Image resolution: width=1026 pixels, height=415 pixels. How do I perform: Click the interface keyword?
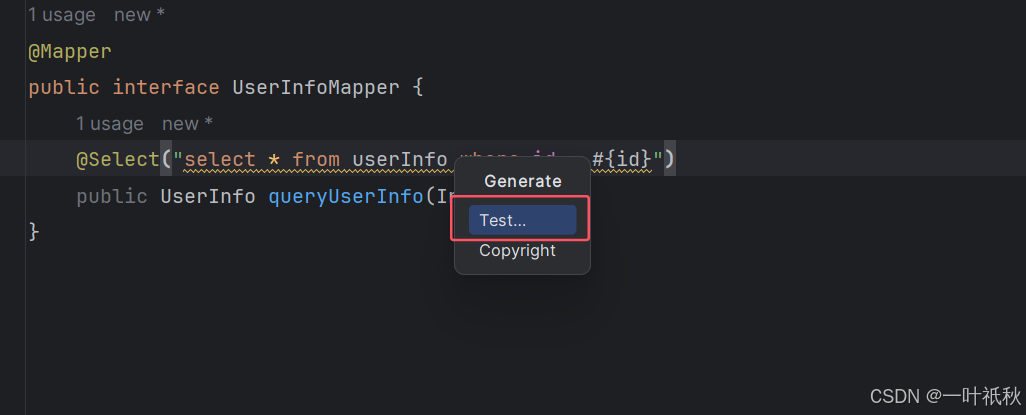[165, 87]
